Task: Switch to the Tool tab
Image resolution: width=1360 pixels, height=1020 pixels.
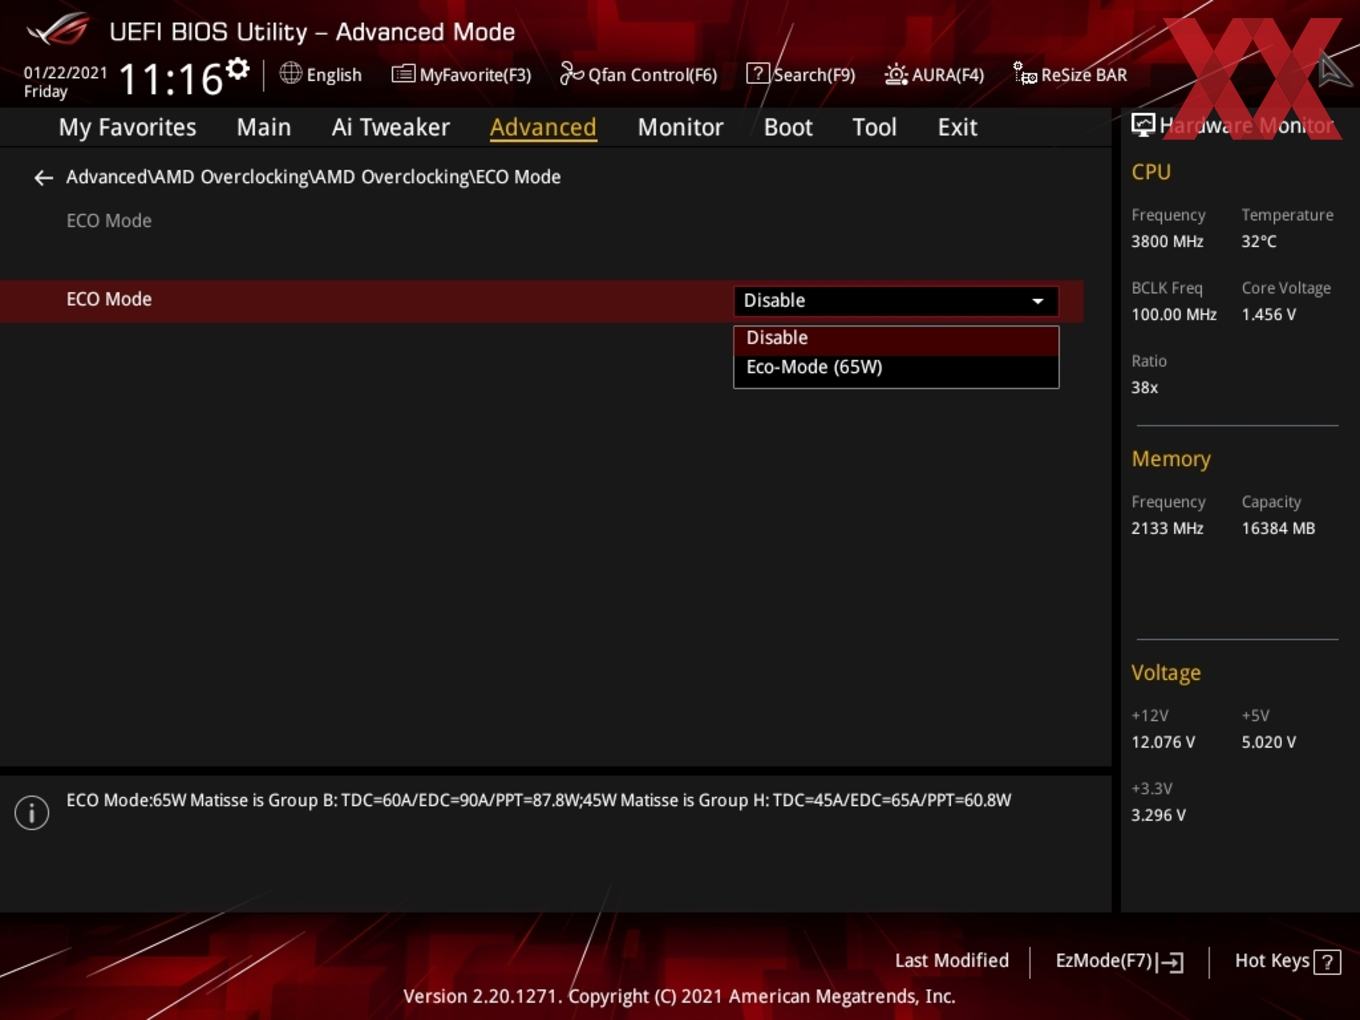Action: [874, 127]
